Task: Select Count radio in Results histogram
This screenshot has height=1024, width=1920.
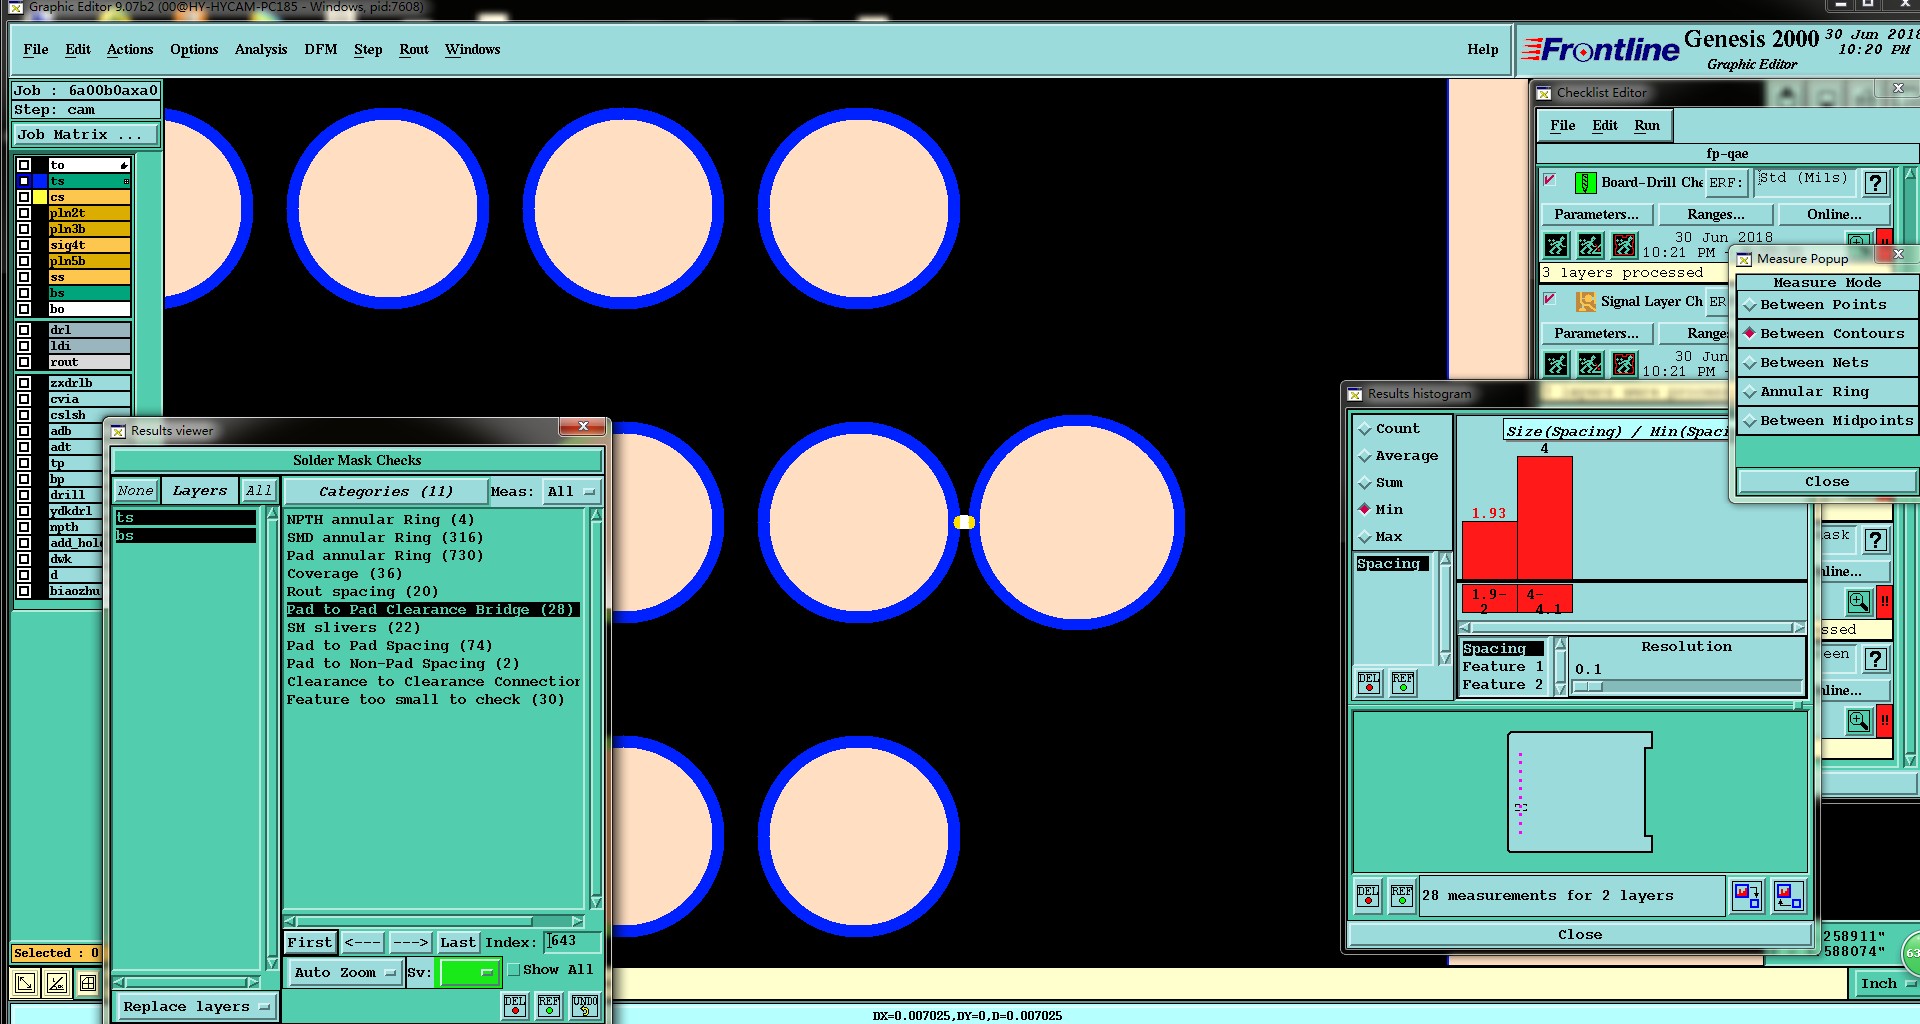Action: pyautogui.click(x=1364, y=429)
